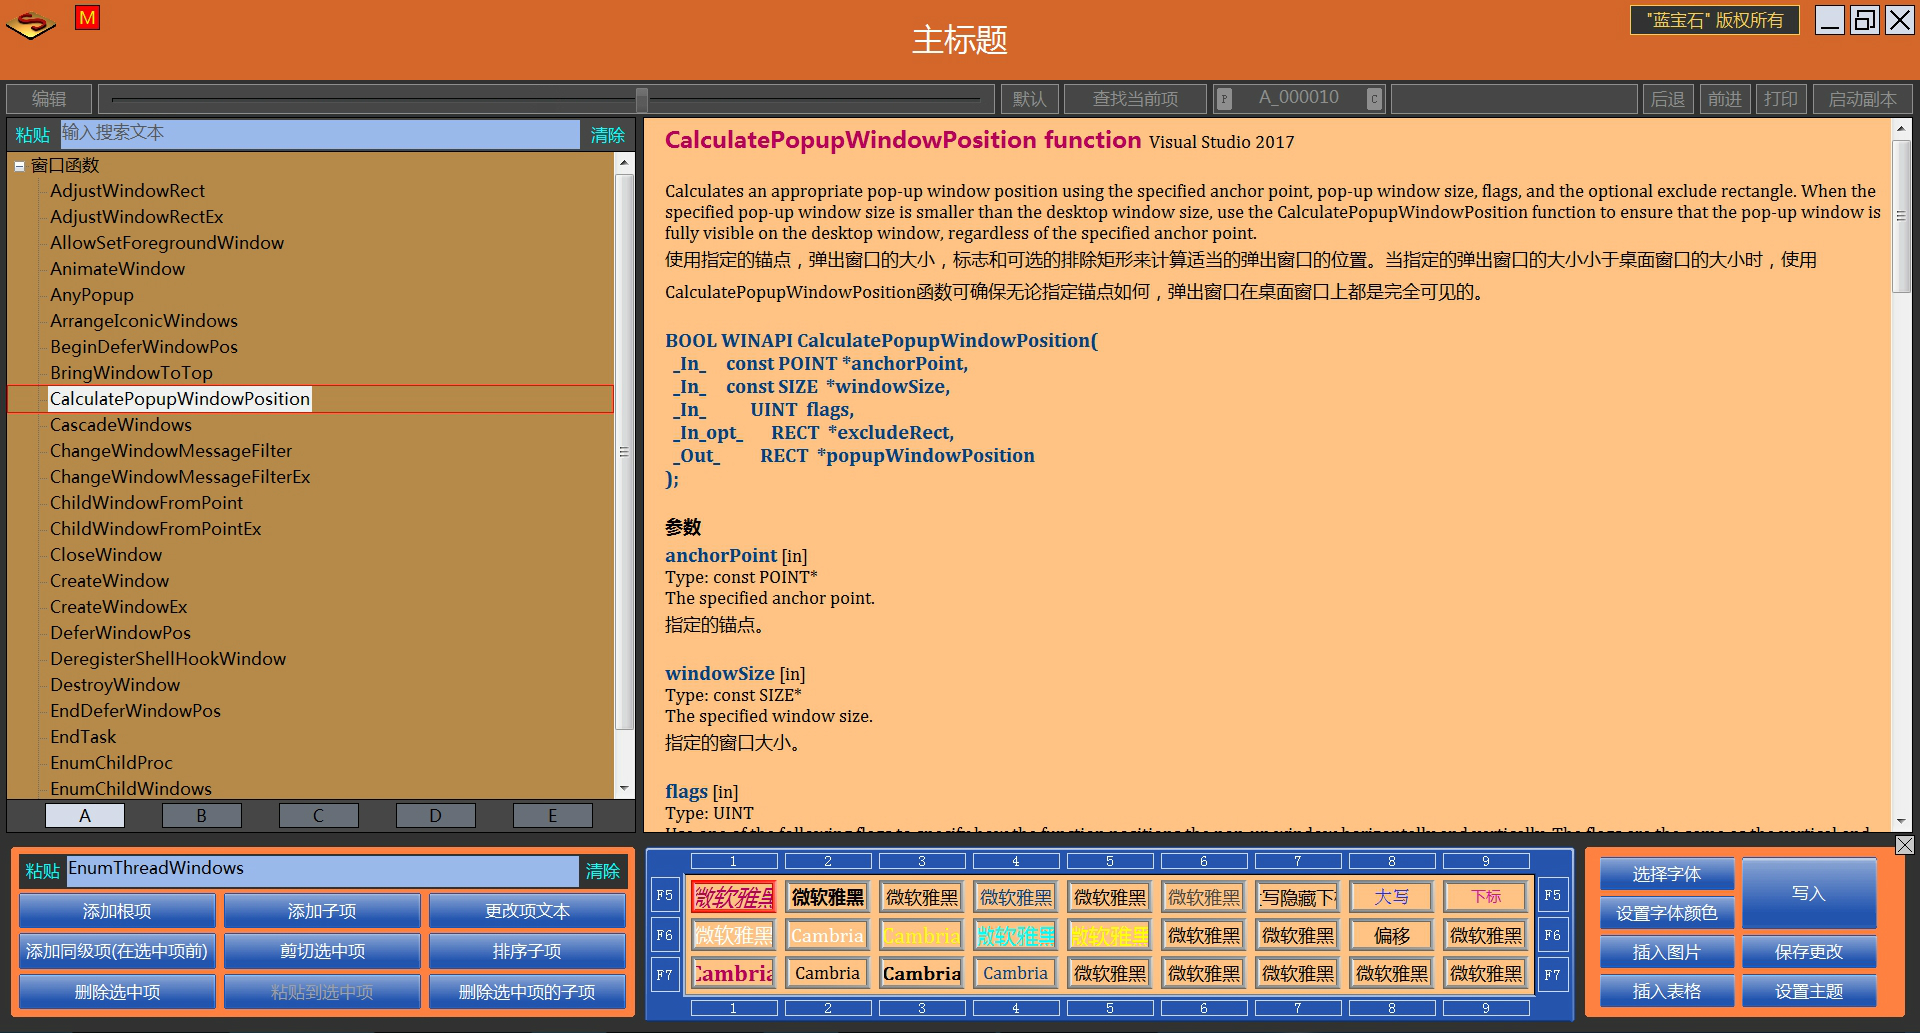This screenshot has width=1920, height=1033.
Task: Click the 插入表格 button
Action: [x=1667, y=991]
